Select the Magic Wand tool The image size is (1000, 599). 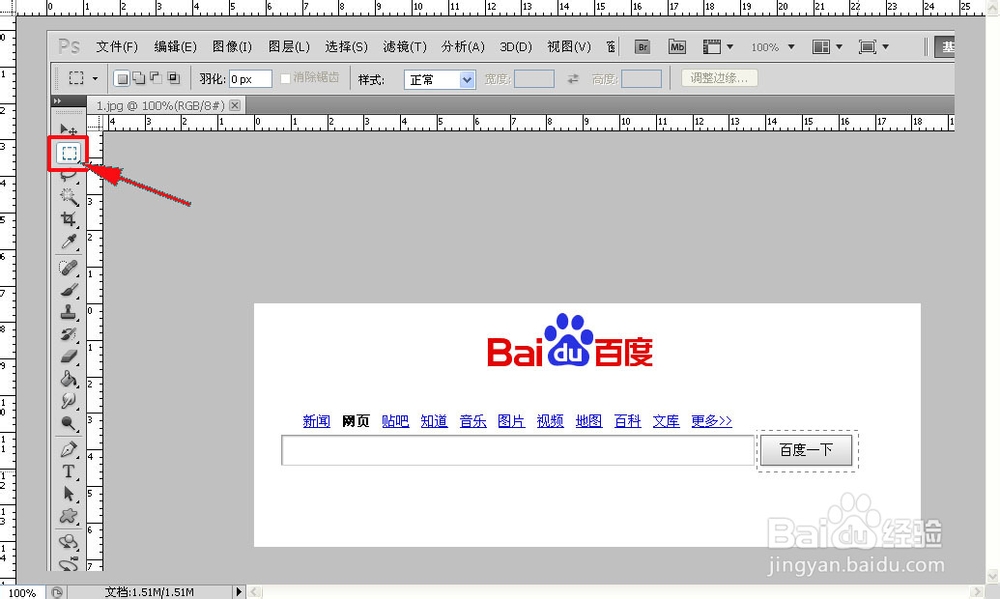(69, 197)
